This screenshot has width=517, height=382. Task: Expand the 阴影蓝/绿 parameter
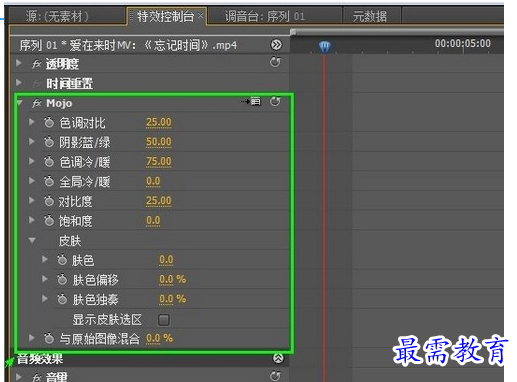tap(32, 142)
